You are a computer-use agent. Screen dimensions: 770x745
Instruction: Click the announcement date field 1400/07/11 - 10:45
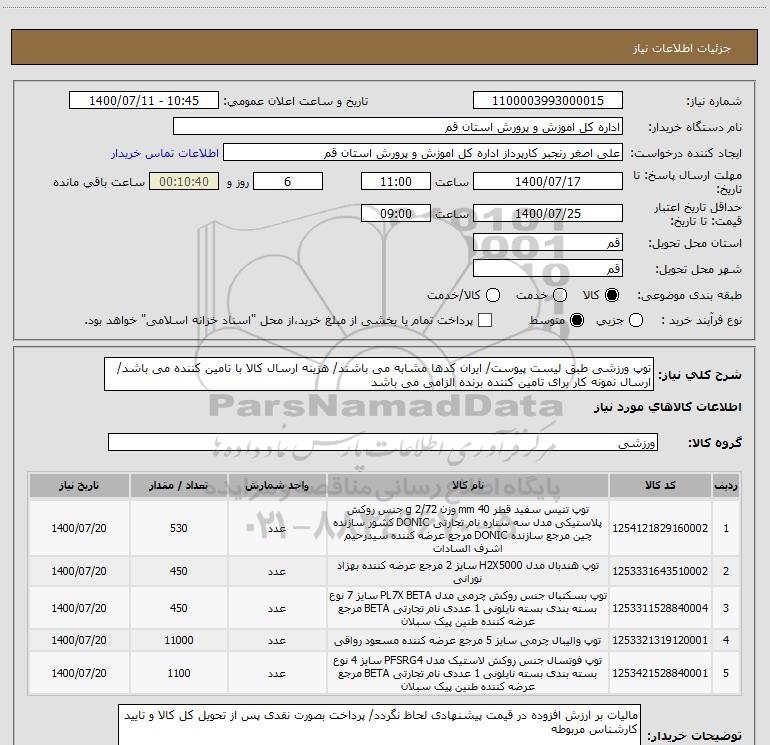pyautogui.click(x=144, y=101)
